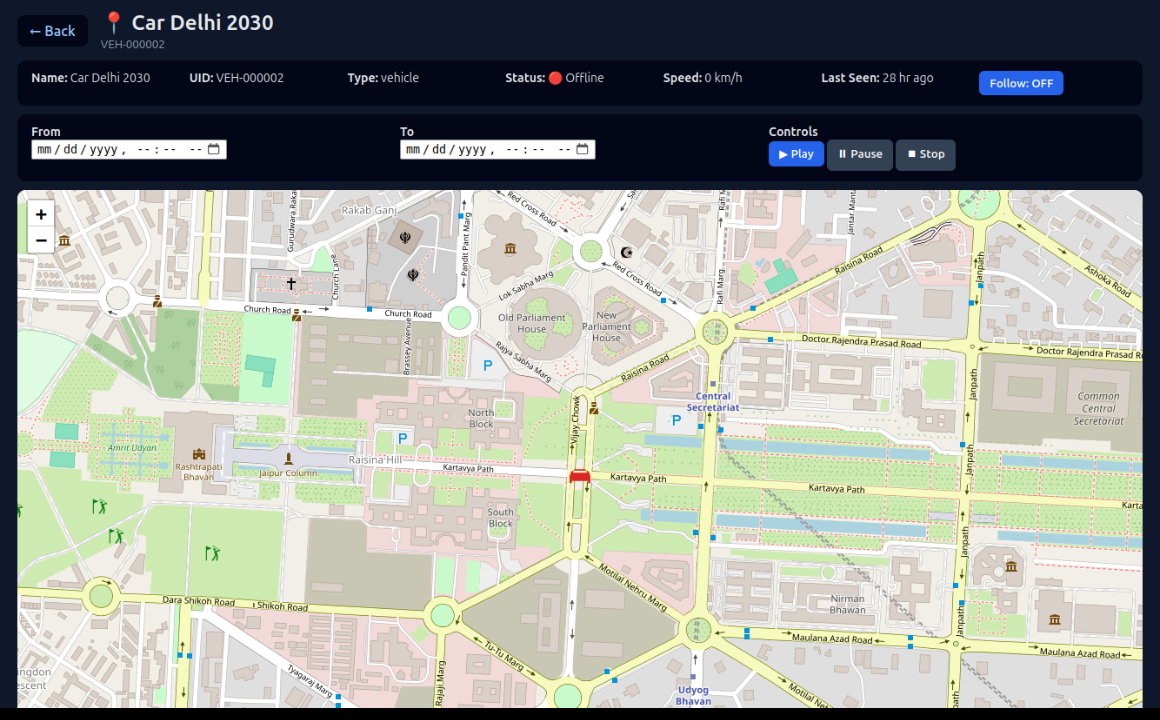Screen dimensions: 1160x720
Task: Start playback with the Play button
Action: pyautogui.click(x=796, y=154)
